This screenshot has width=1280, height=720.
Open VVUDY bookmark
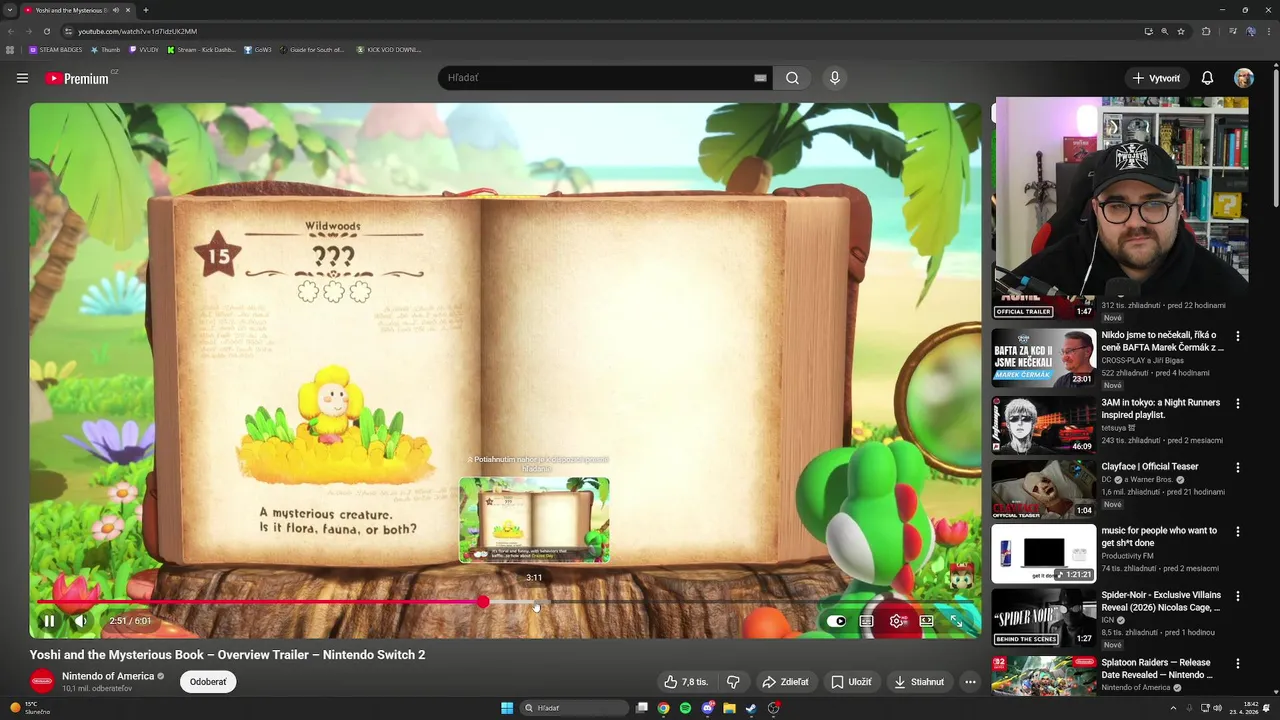(144, 50)
